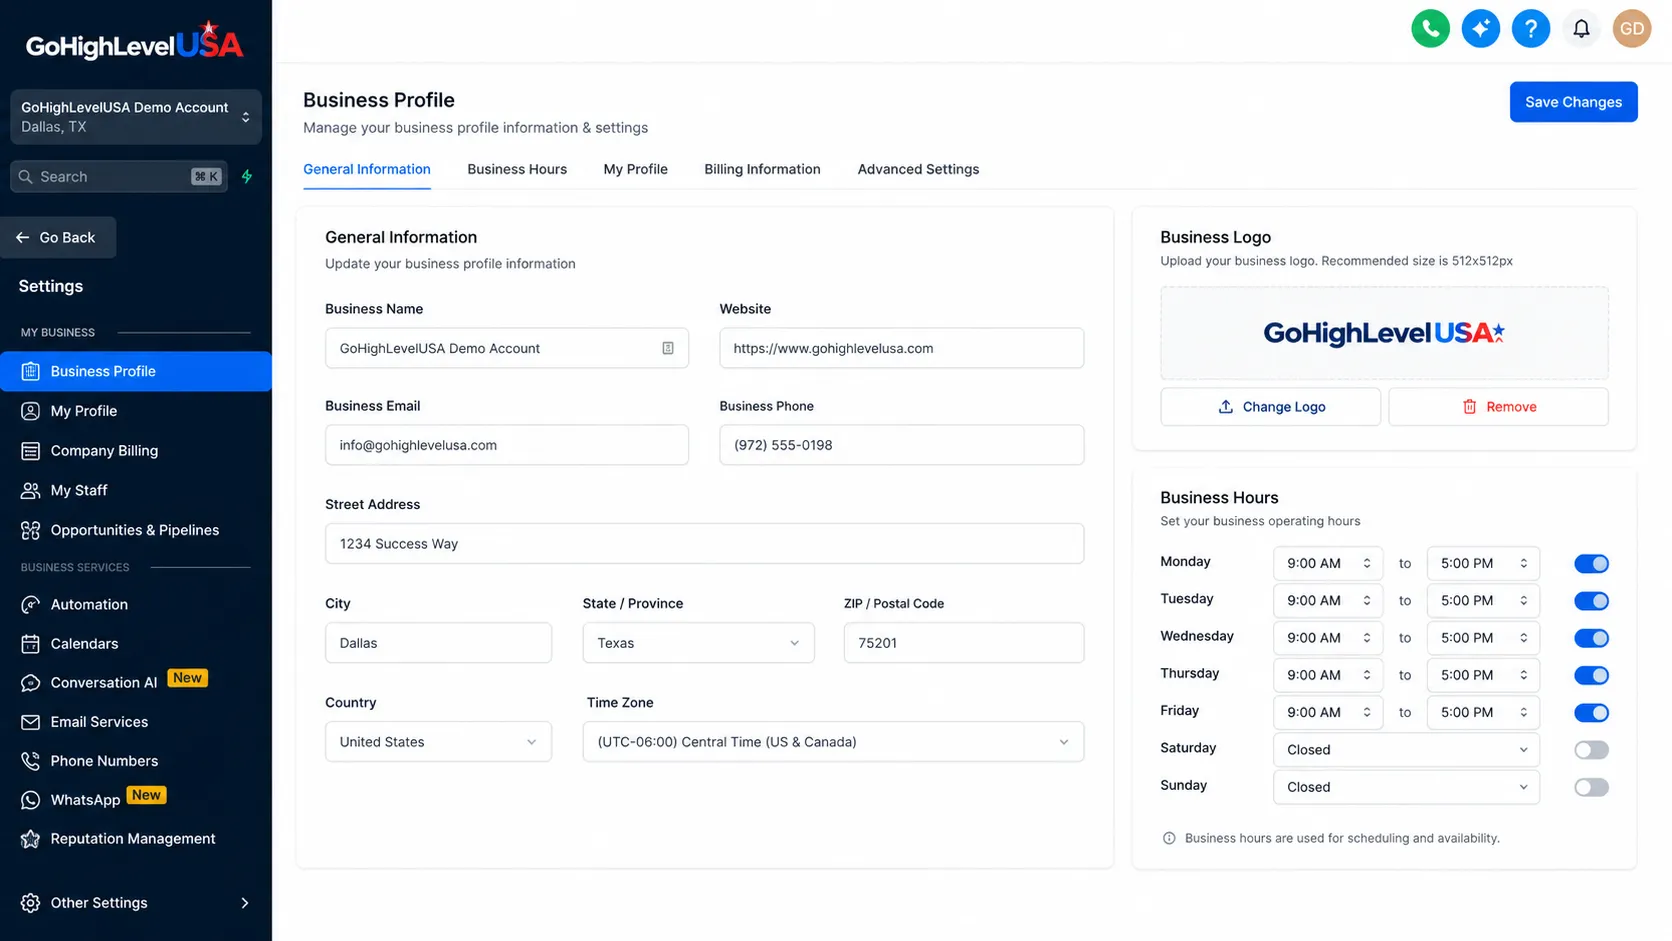Click the Conversation AI chat icon
This screenshot has width=1672, height=941.
(x=31, y=683)
